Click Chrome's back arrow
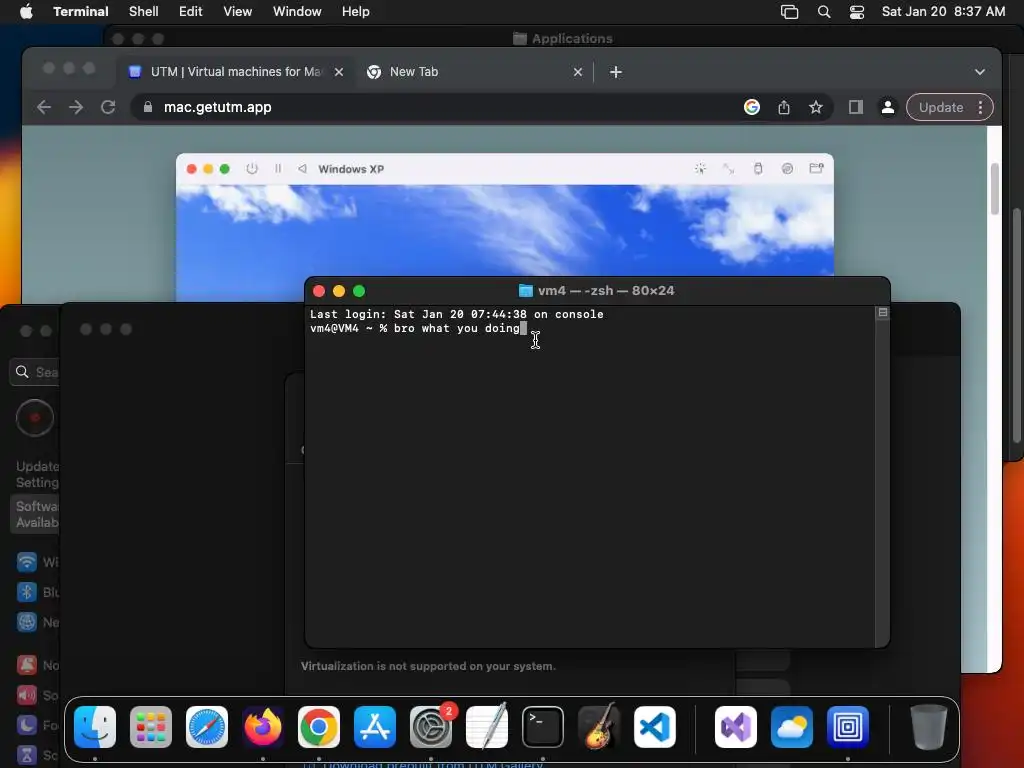The height and width of the screenshot is (768, 1024). click(x=44, y=107)
